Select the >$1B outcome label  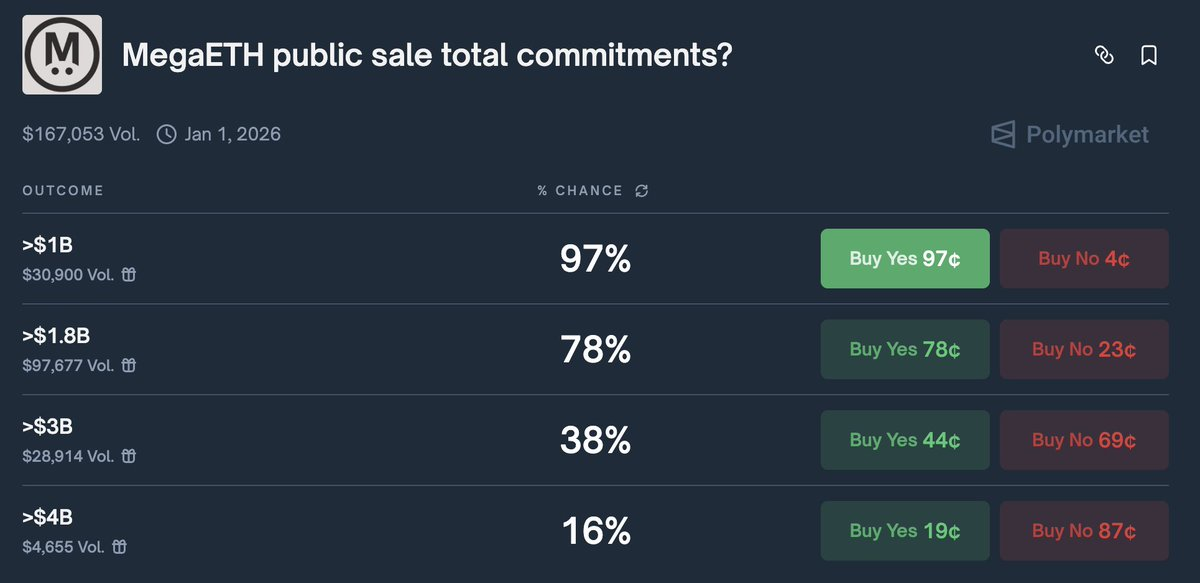[46, 243]
